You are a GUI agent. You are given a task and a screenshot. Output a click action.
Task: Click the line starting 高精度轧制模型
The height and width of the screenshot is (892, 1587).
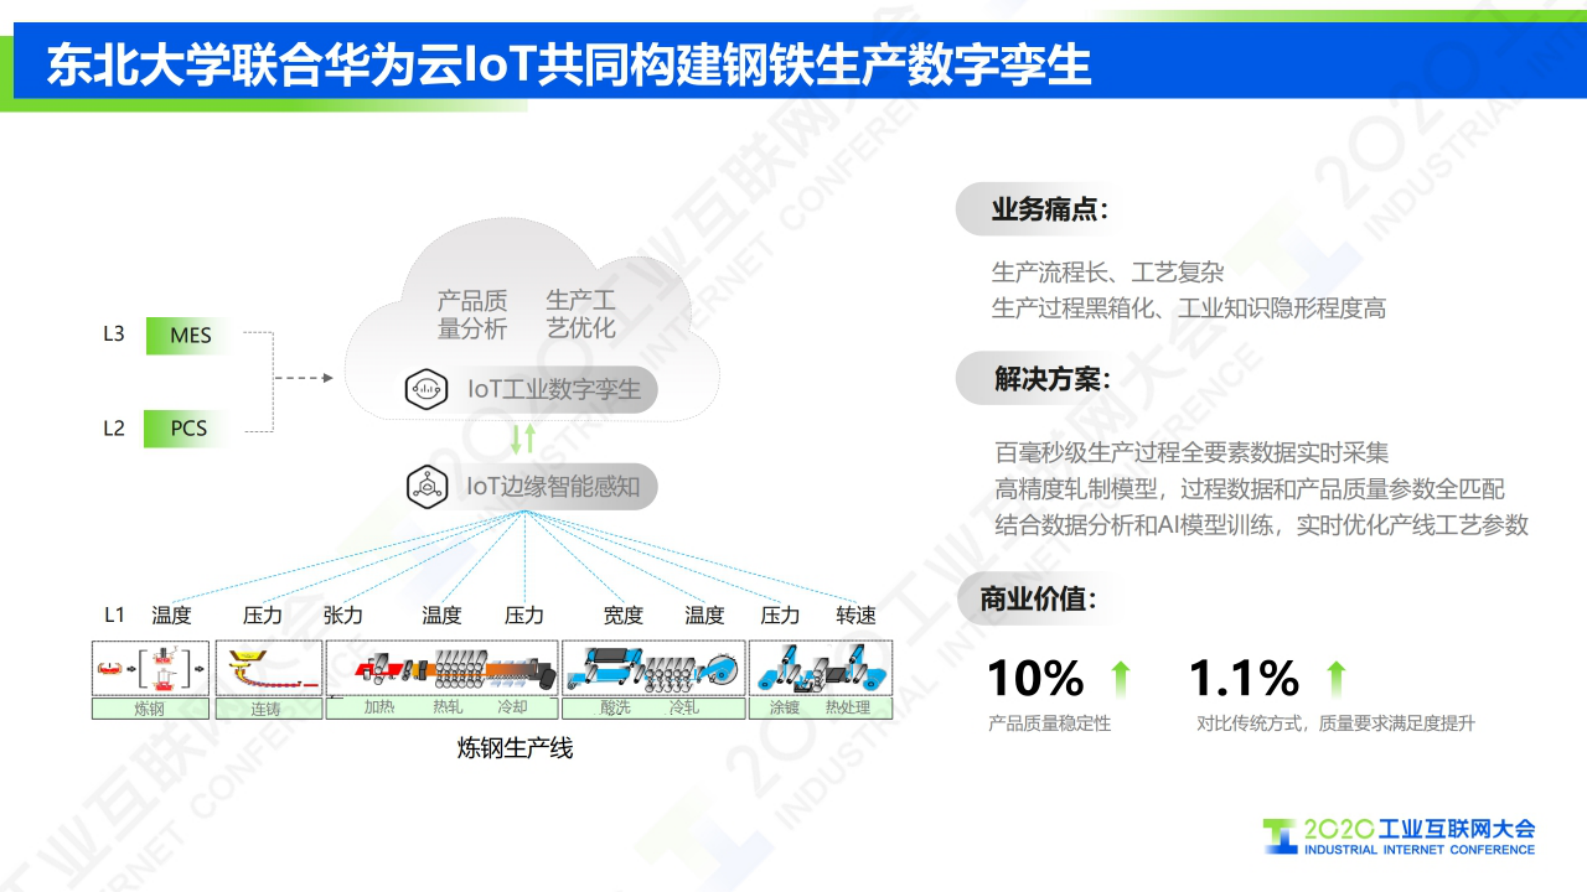[1249, 489]
